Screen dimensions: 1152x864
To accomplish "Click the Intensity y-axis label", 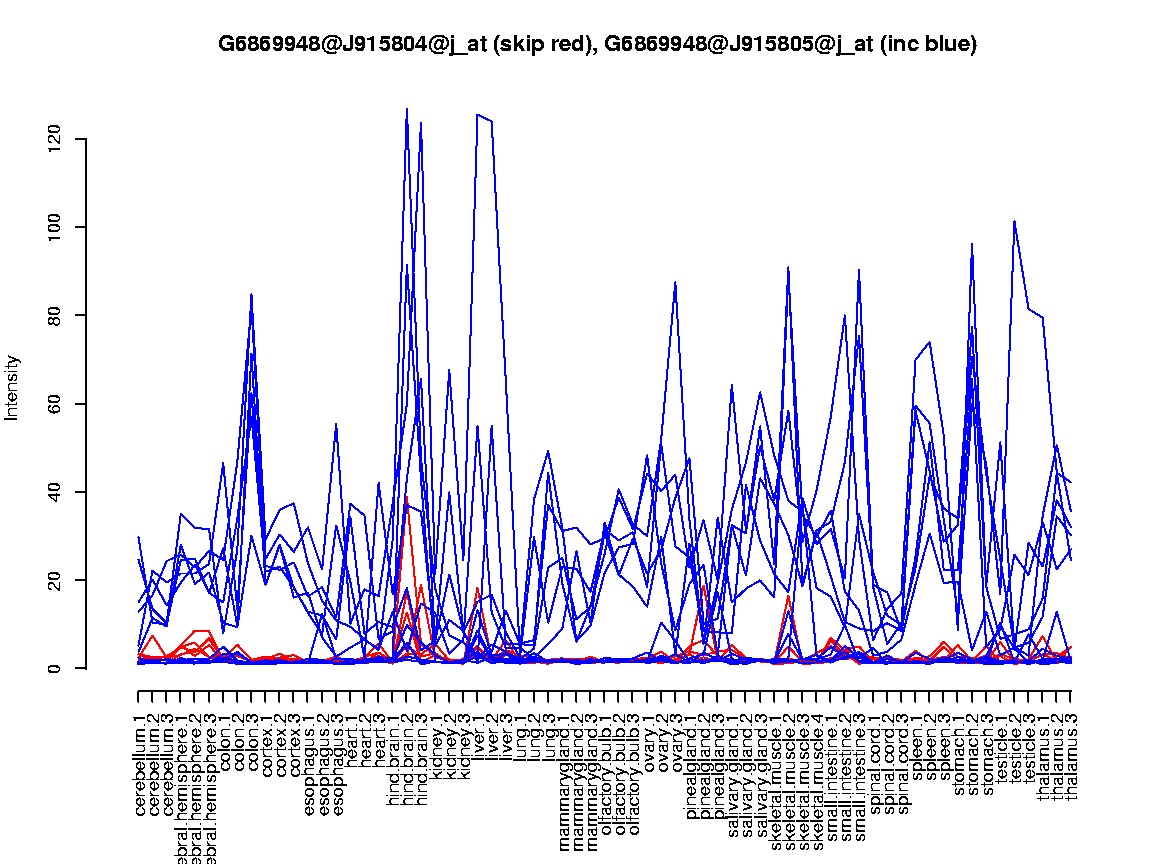I will point(13,387).
